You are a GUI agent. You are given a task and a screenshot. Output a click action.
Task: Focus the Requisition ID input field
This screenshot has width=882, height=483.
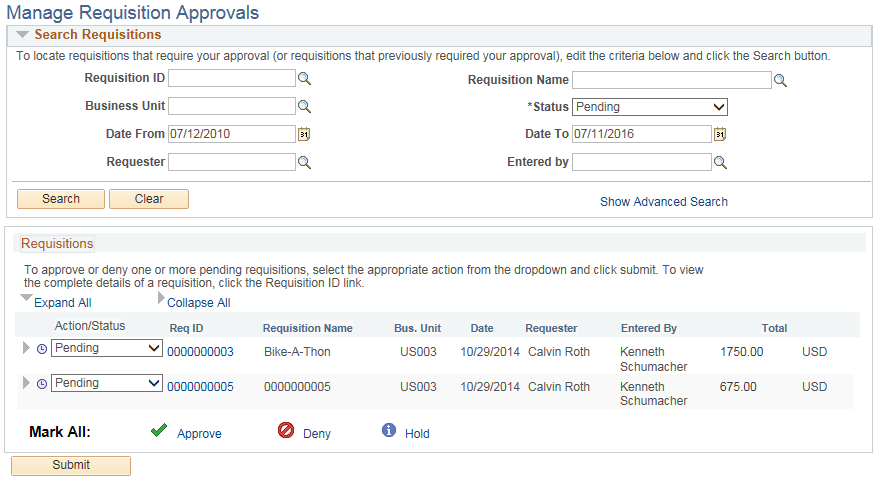pos(232,78)
